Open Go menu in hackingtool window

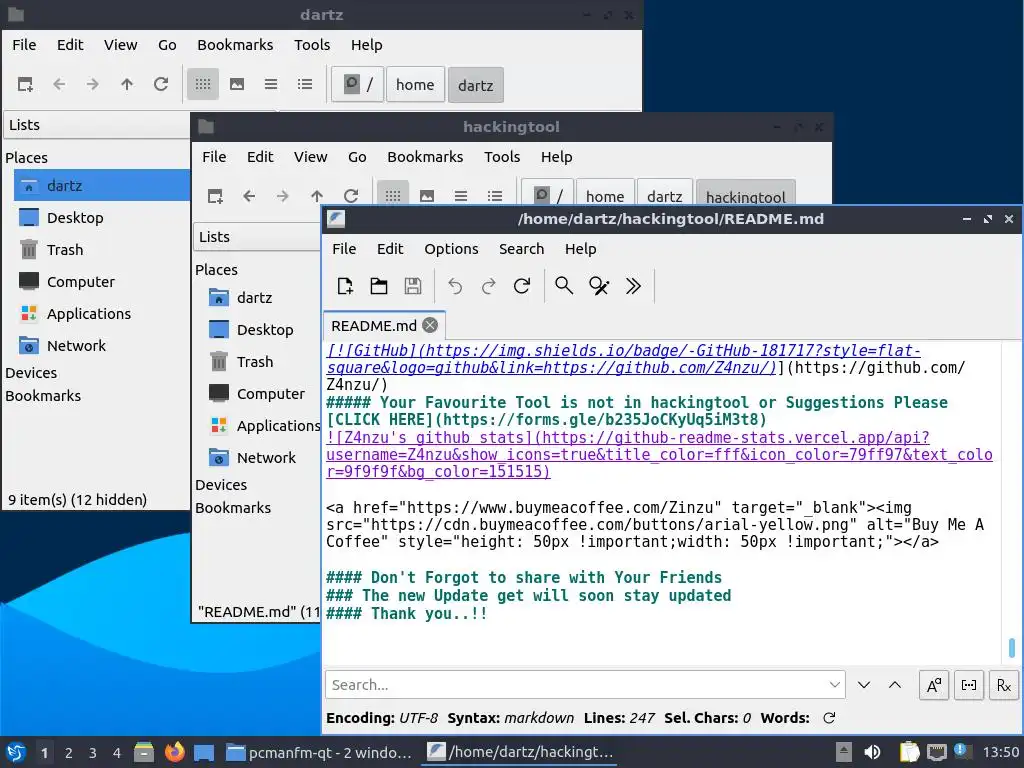[x=357, y=157]
